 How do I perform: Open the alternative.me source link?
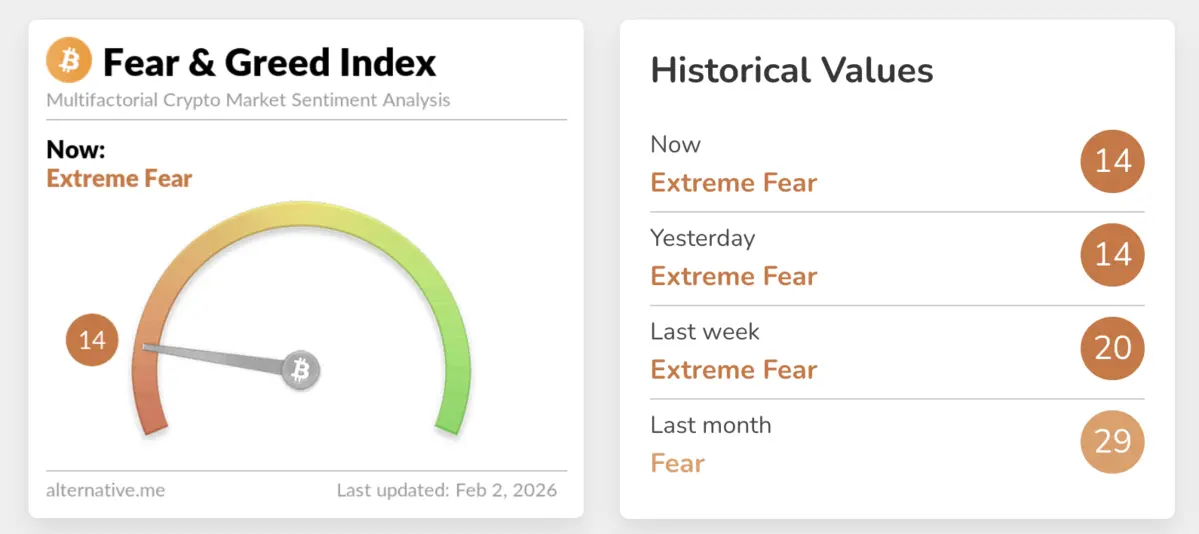pos(105,491)
